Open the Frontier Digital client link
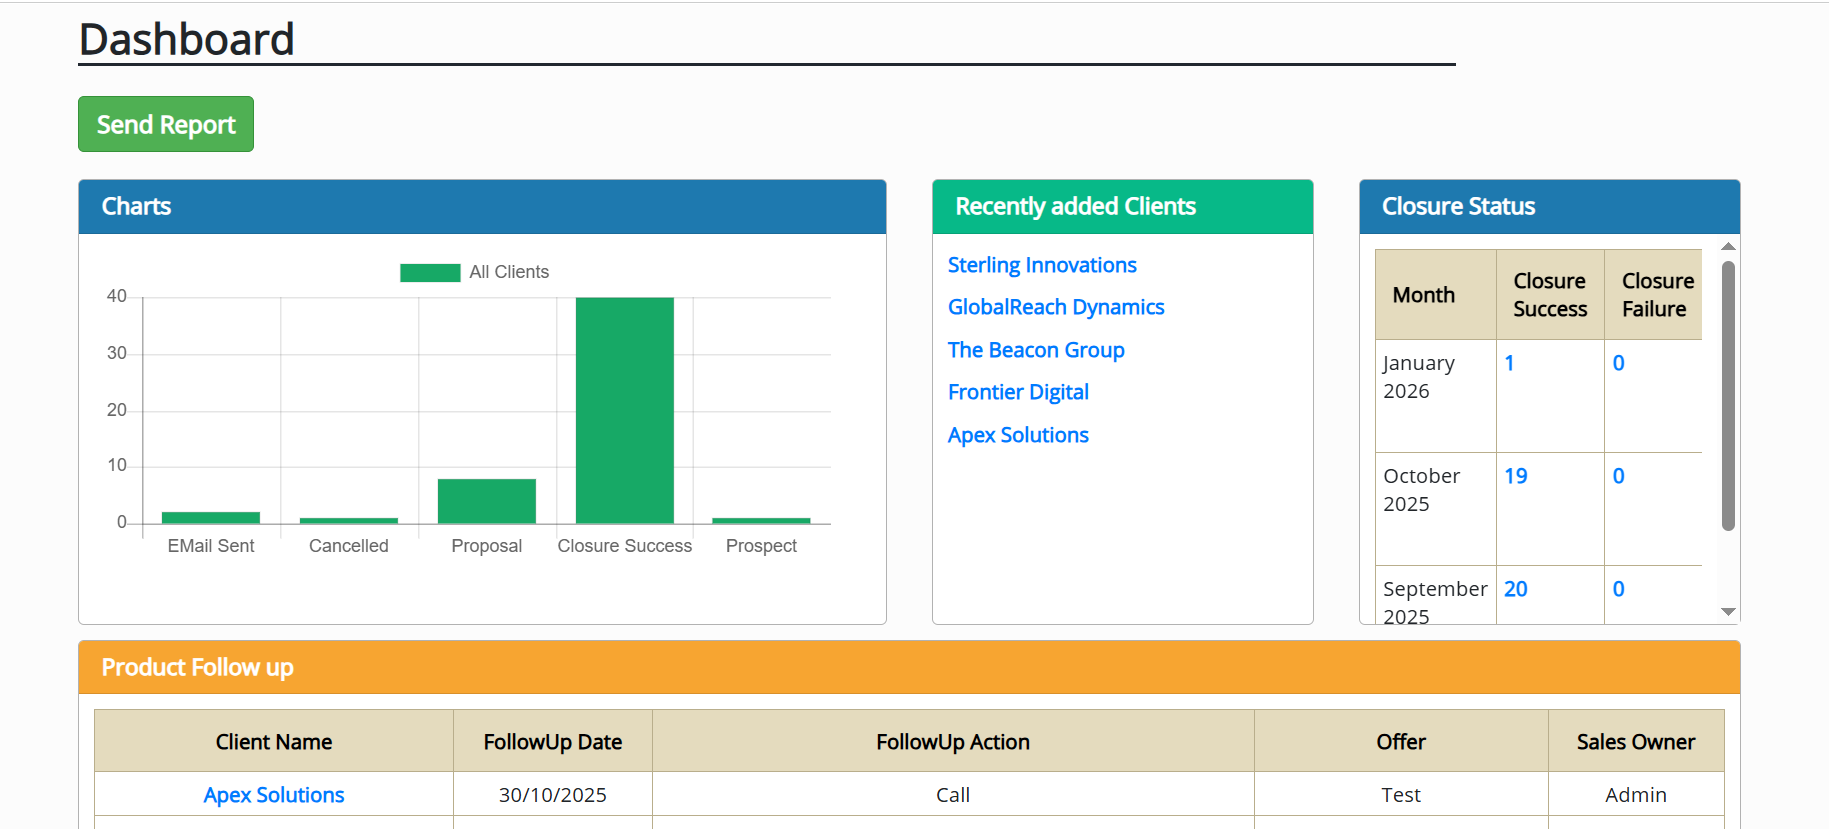This screenshot has height=829, width=1829. tap(1017, 392)
